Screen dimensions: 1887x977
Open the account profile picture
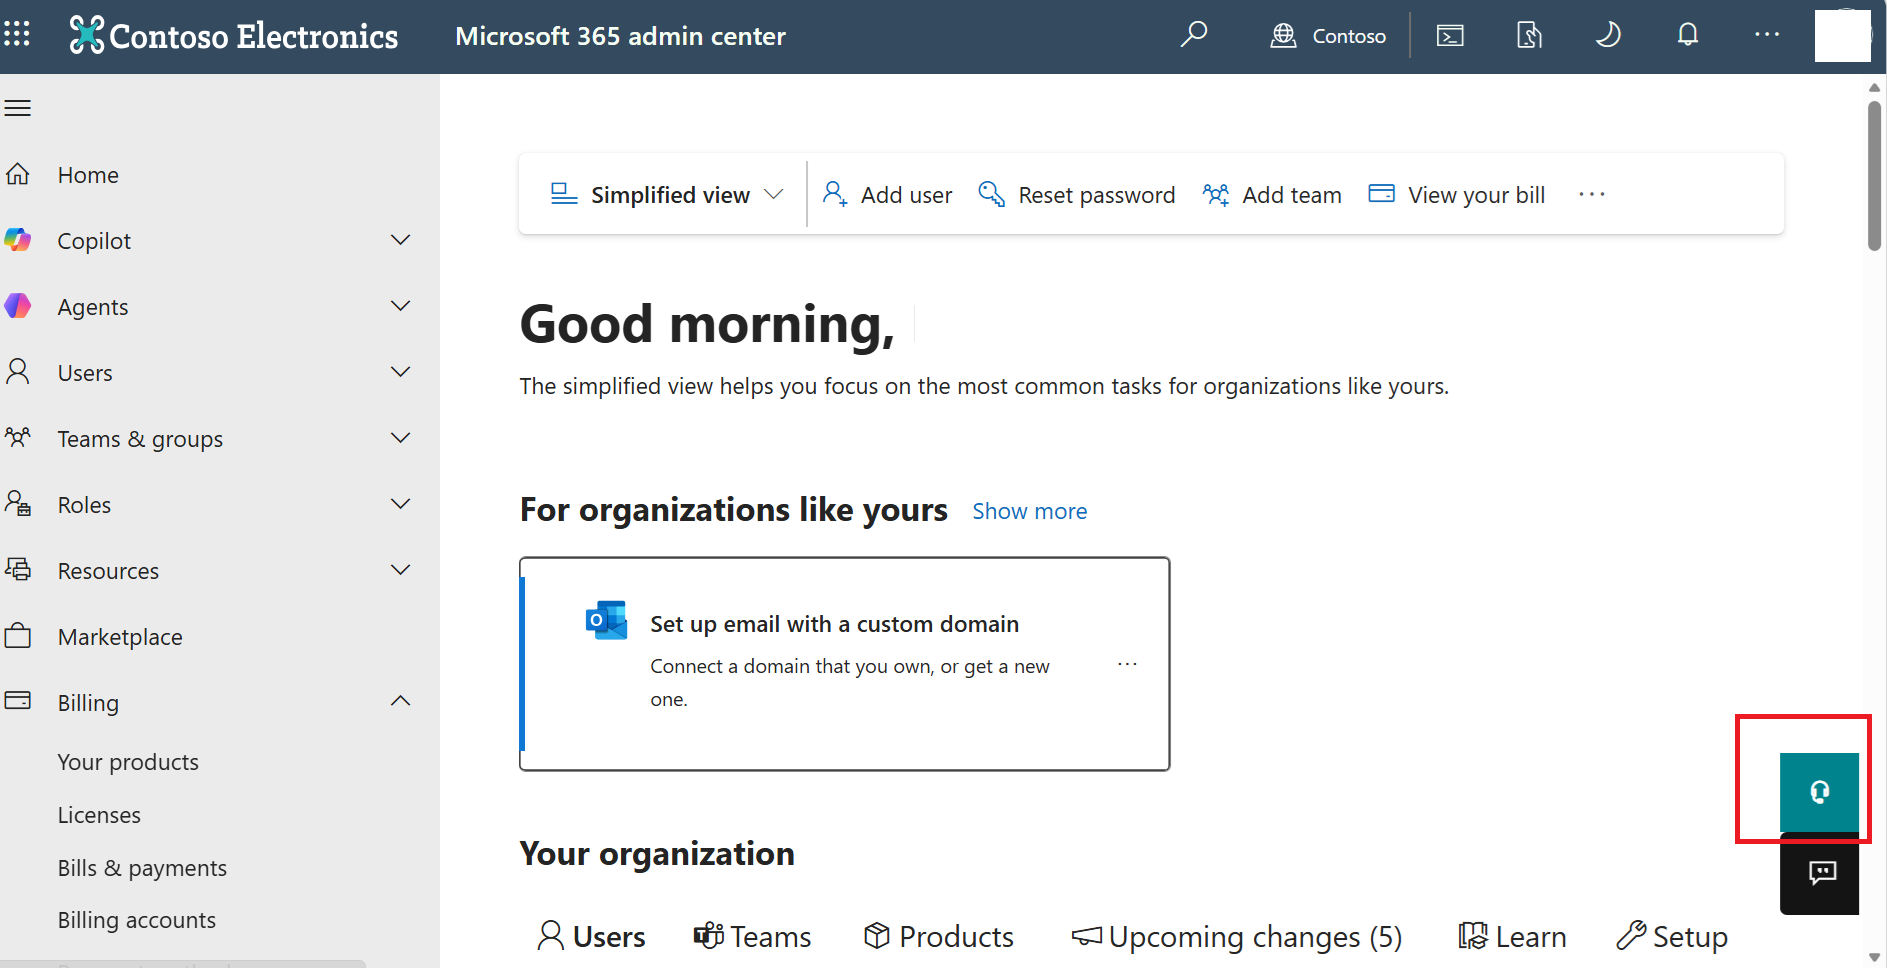1843,36
